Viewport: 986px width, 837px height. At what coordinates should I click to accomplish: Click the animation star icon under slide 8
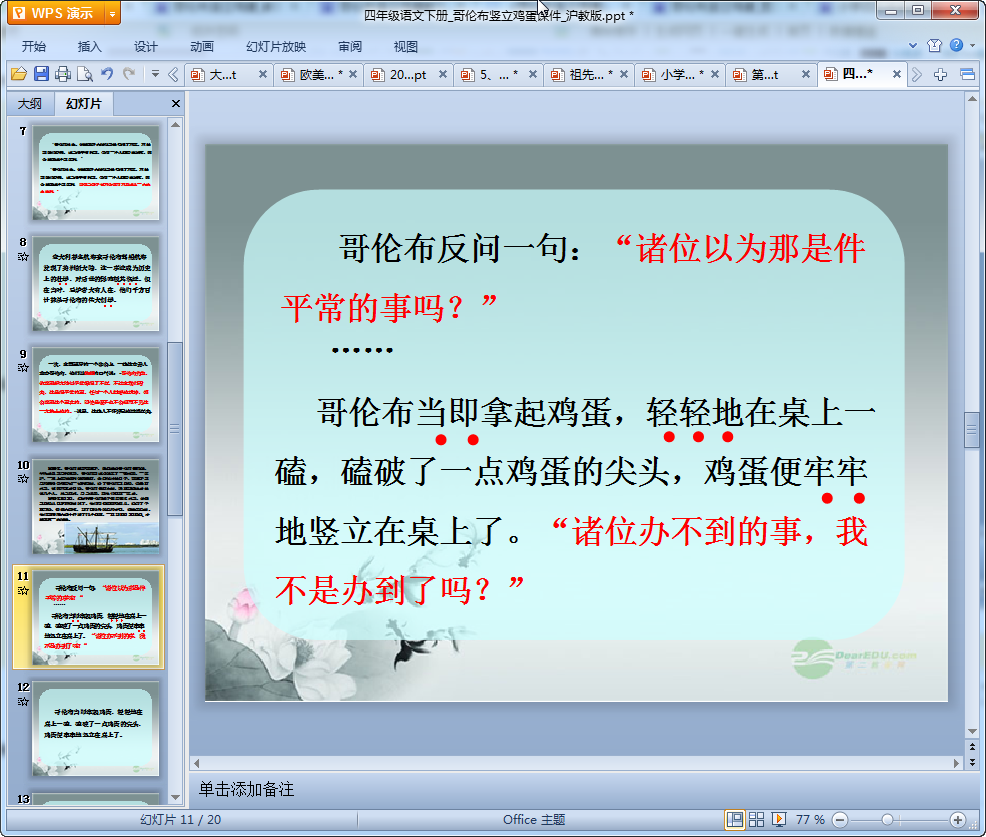click(23, 257)
